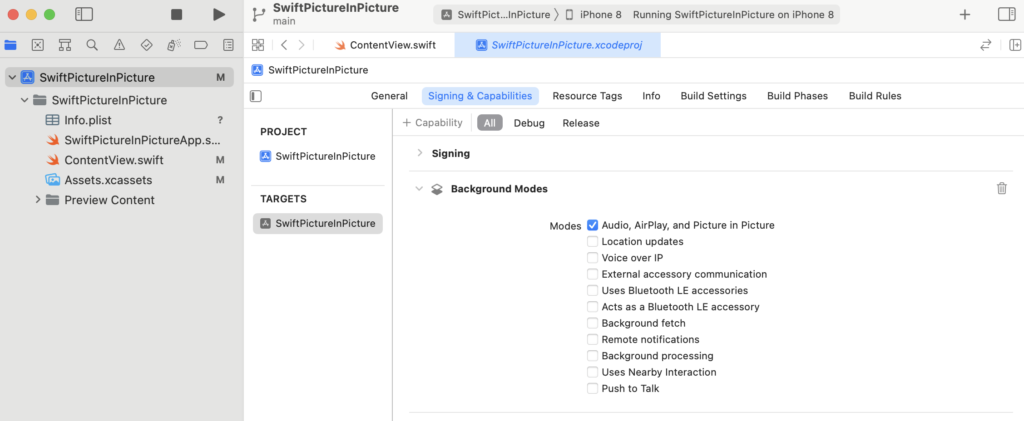Expand the Preview Content folder

point(38,200)
